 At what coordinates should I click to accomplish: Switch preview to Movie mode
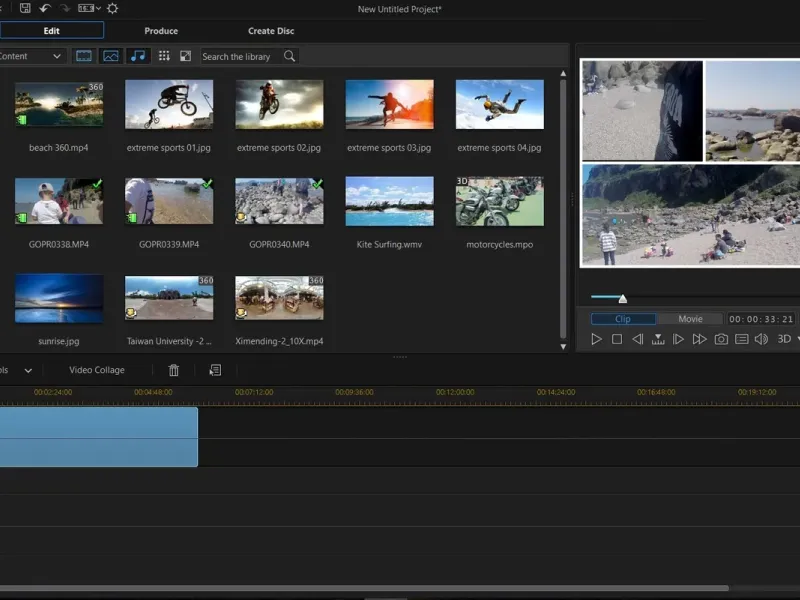(x=690, y=319)
